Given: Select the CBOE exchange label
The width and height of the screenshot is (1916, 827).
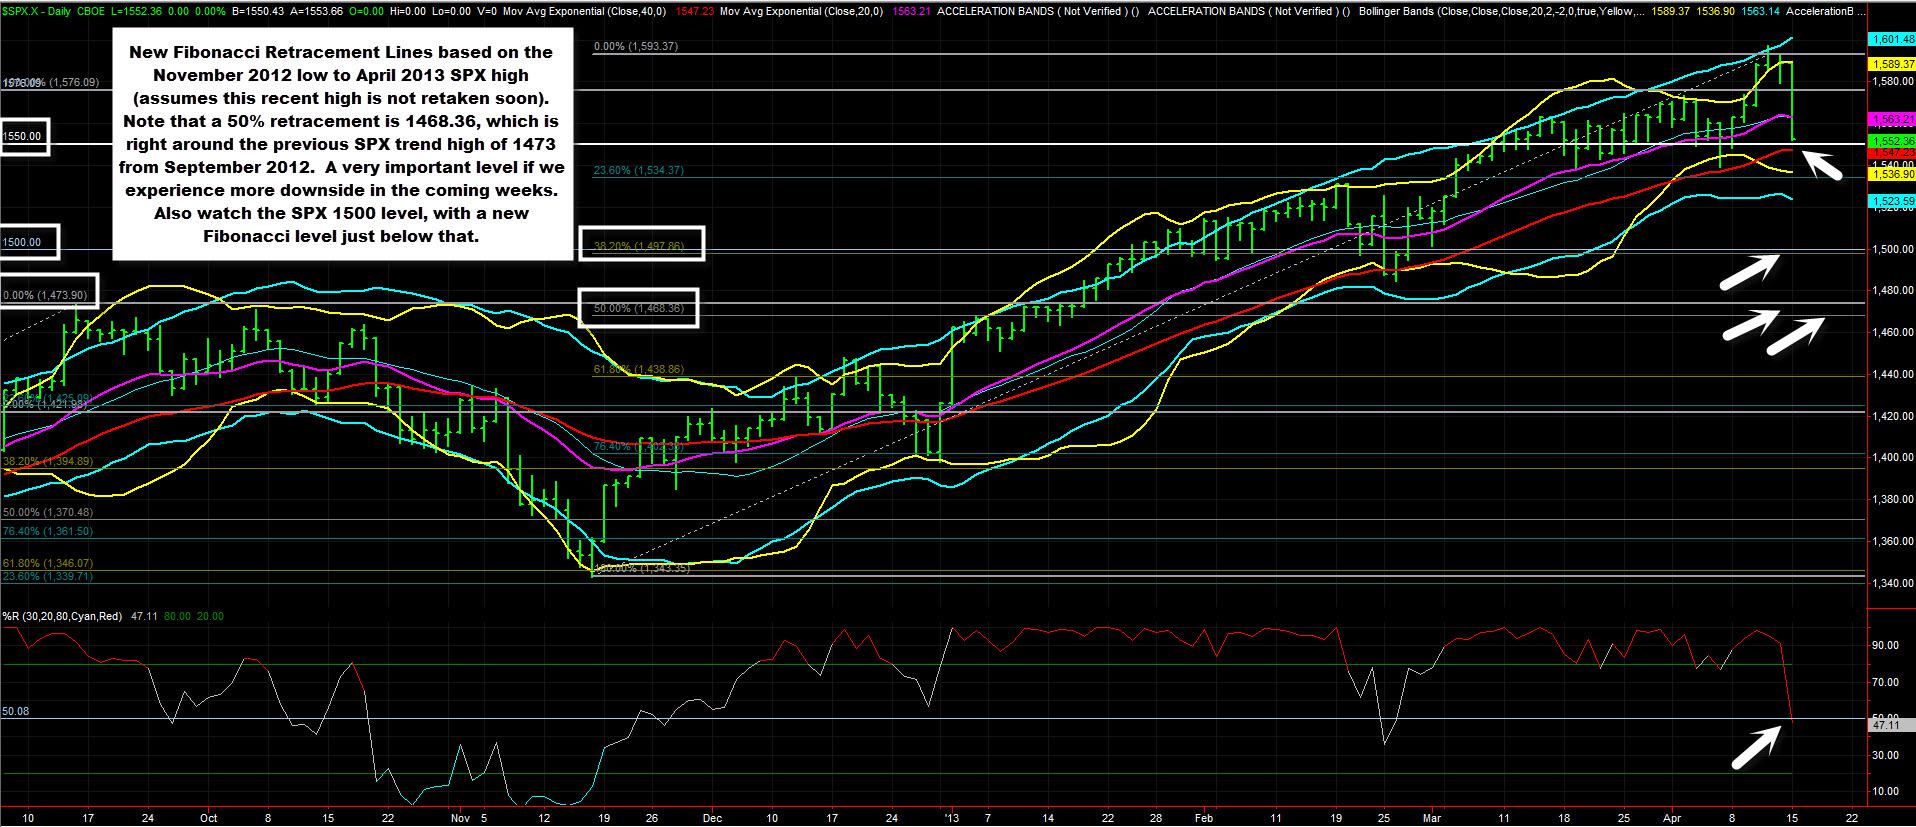Looking at the screenshot, I should point(92,11).
